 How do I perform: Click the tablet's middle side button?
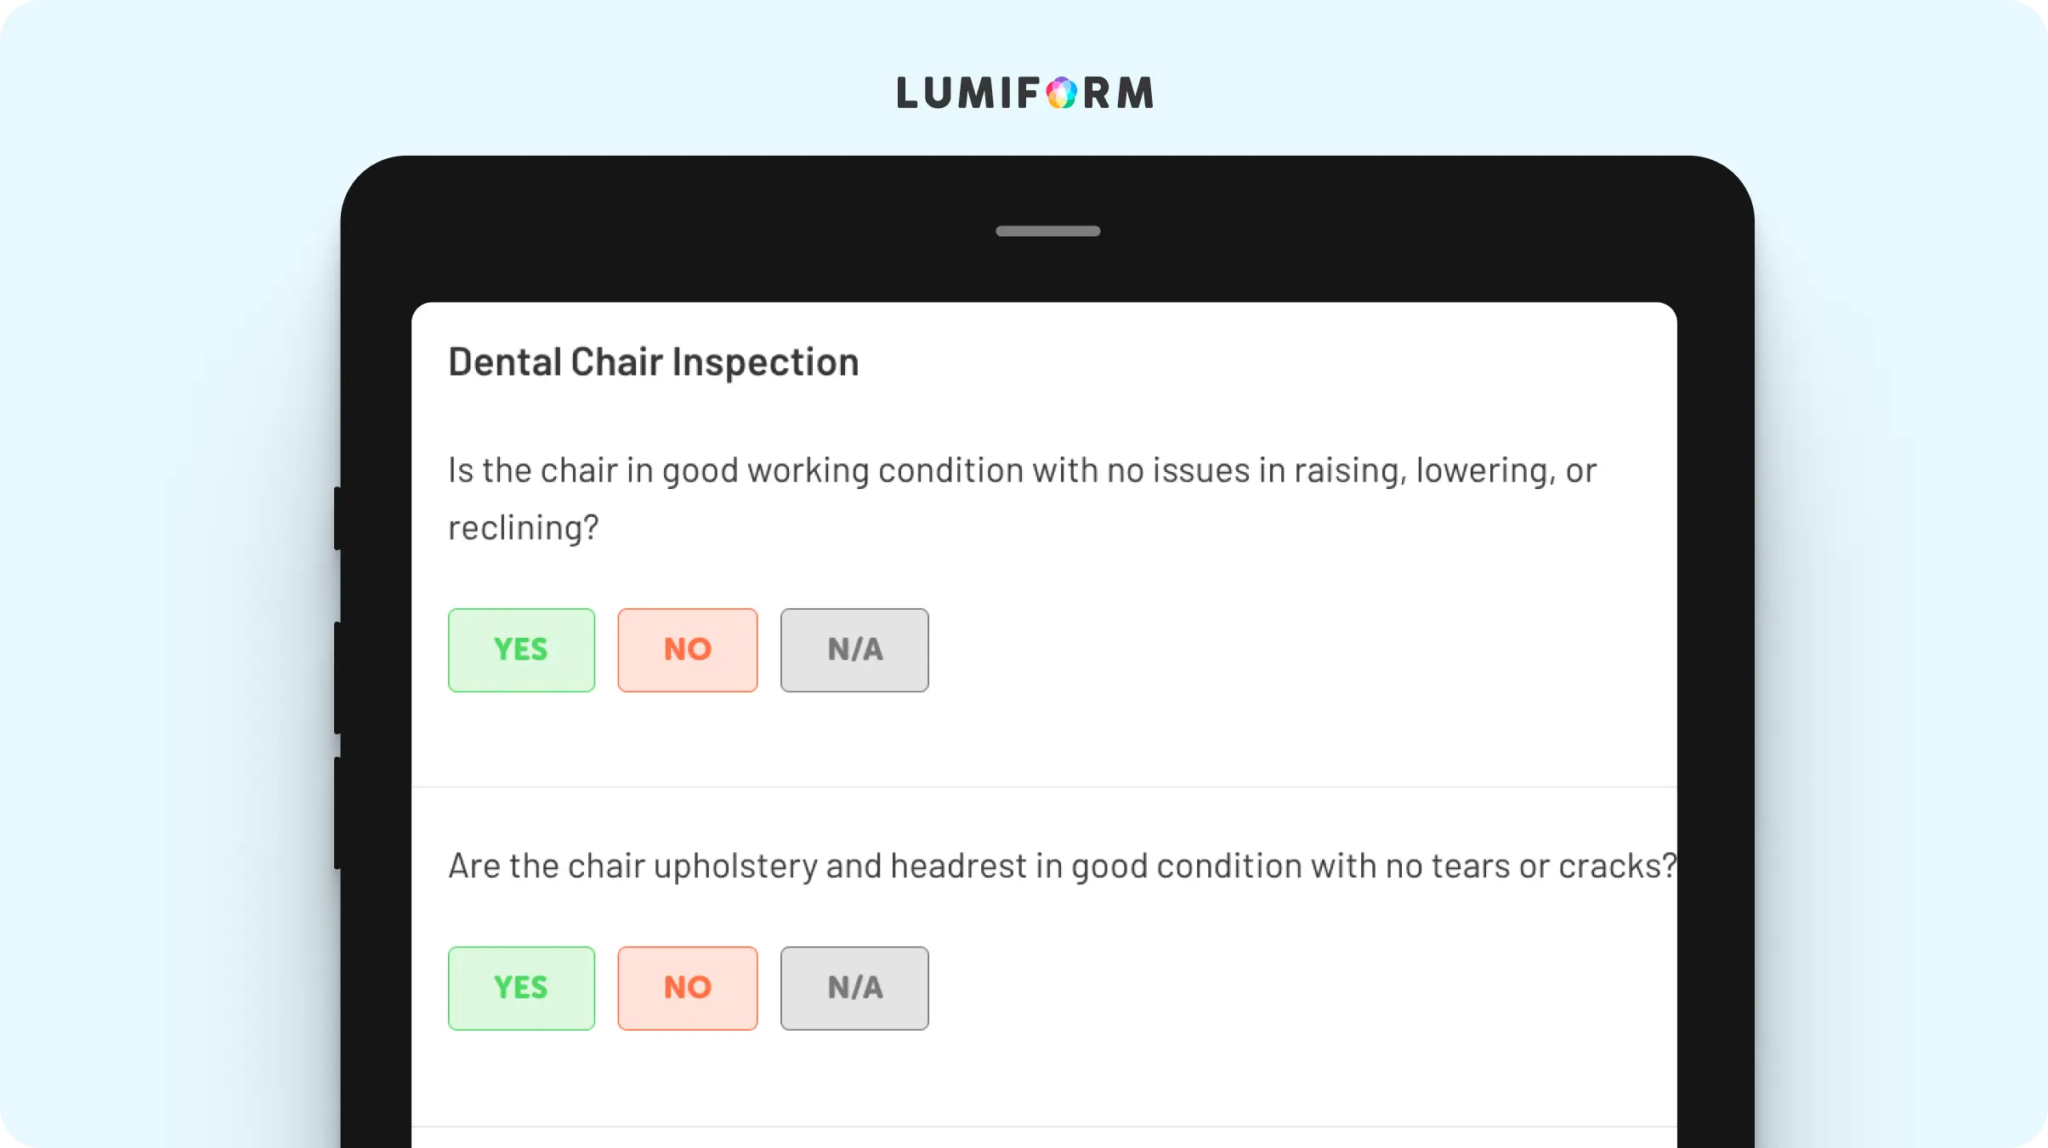pos(338,678)
